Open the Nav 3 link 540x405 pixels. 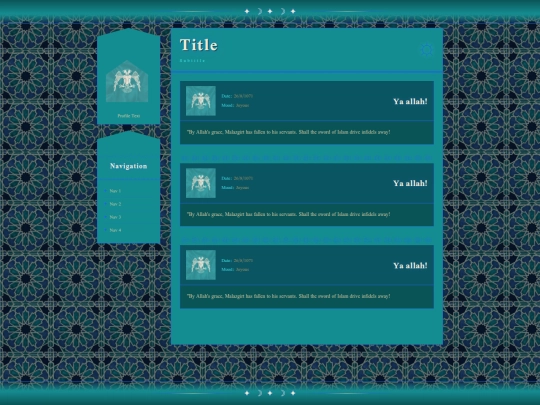pyautogui.click(x=115, y=217)
